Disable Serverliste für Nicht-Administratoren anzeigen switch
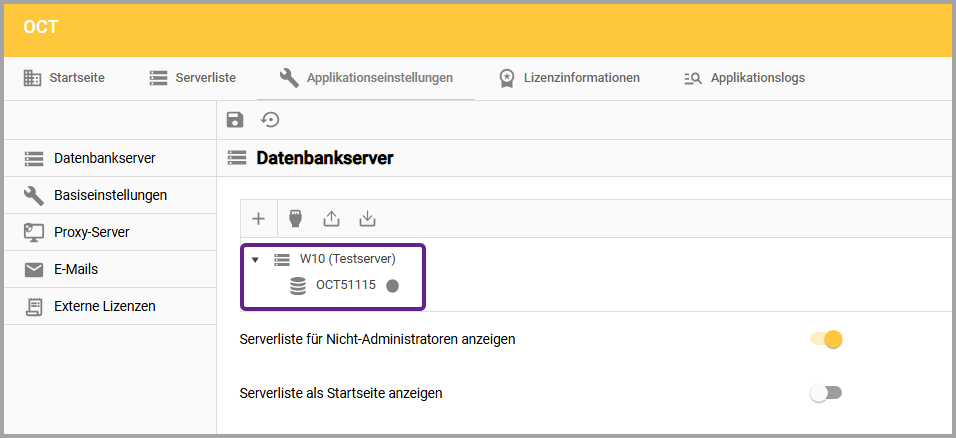956x438 pixels. pyautogui.click(x=827, y=339)
